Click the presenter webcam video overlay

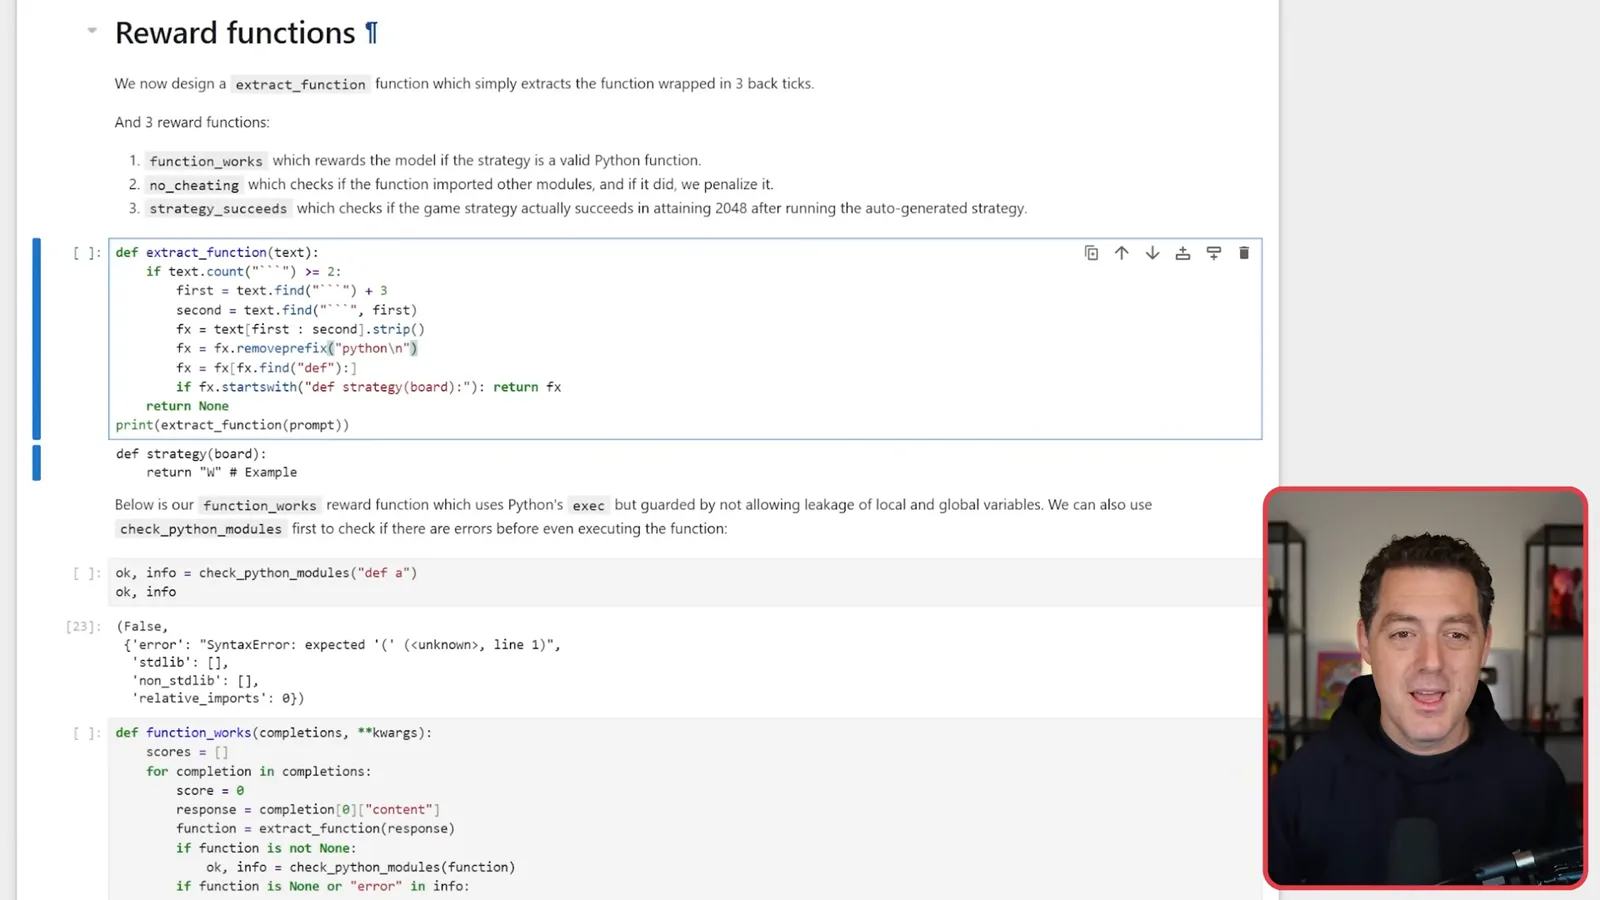(1425, 688)
